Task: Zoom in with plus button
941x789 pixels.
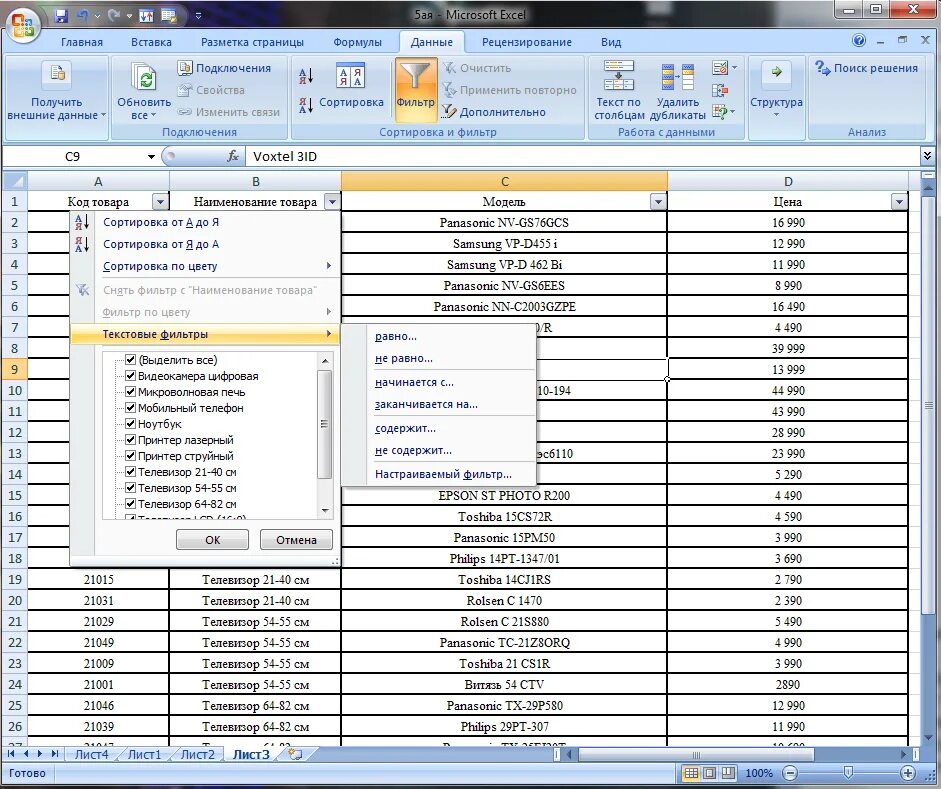Action: (x=908, y=773)
